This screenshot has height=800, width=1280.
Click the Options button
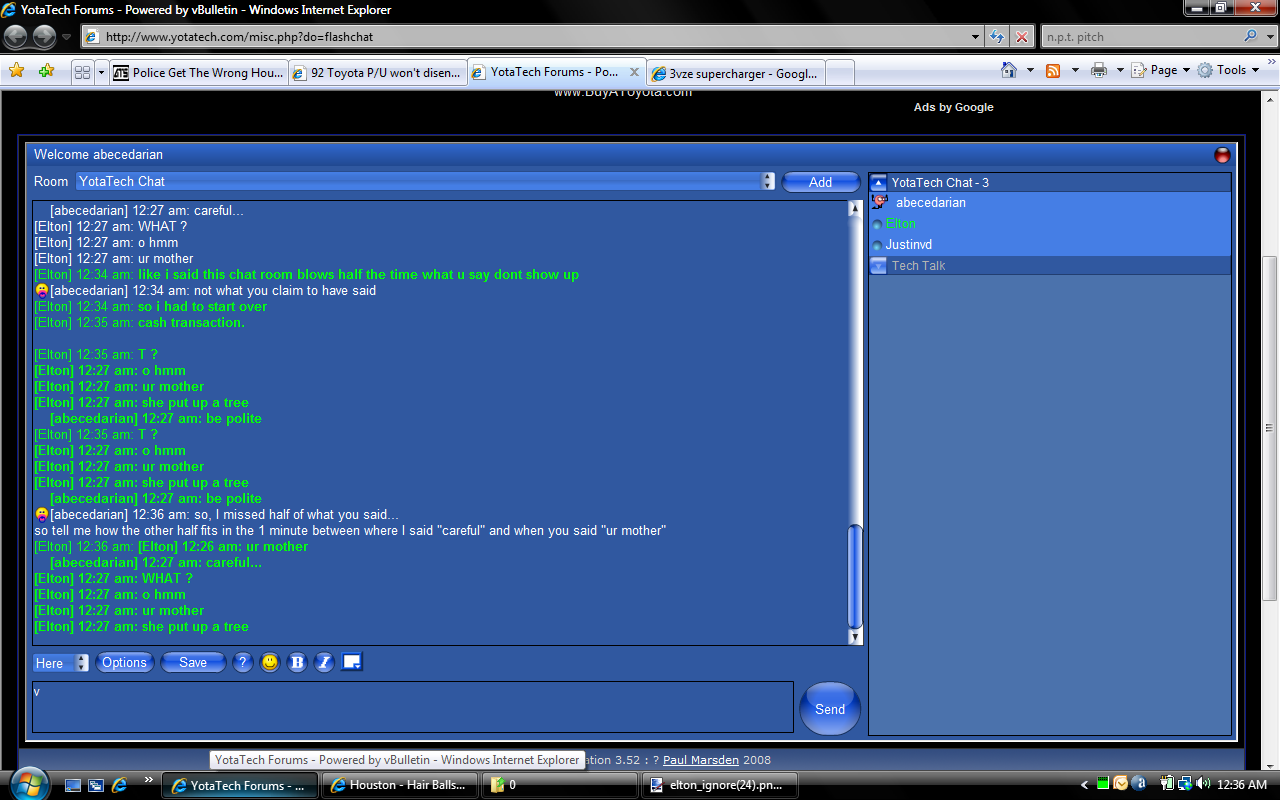[125, 662]
